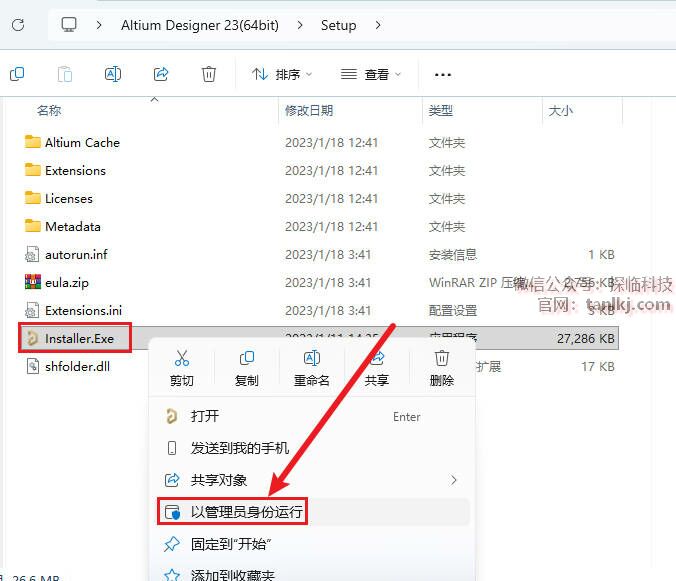Sort by the 修改日期 column header

[x=309, y=111]
